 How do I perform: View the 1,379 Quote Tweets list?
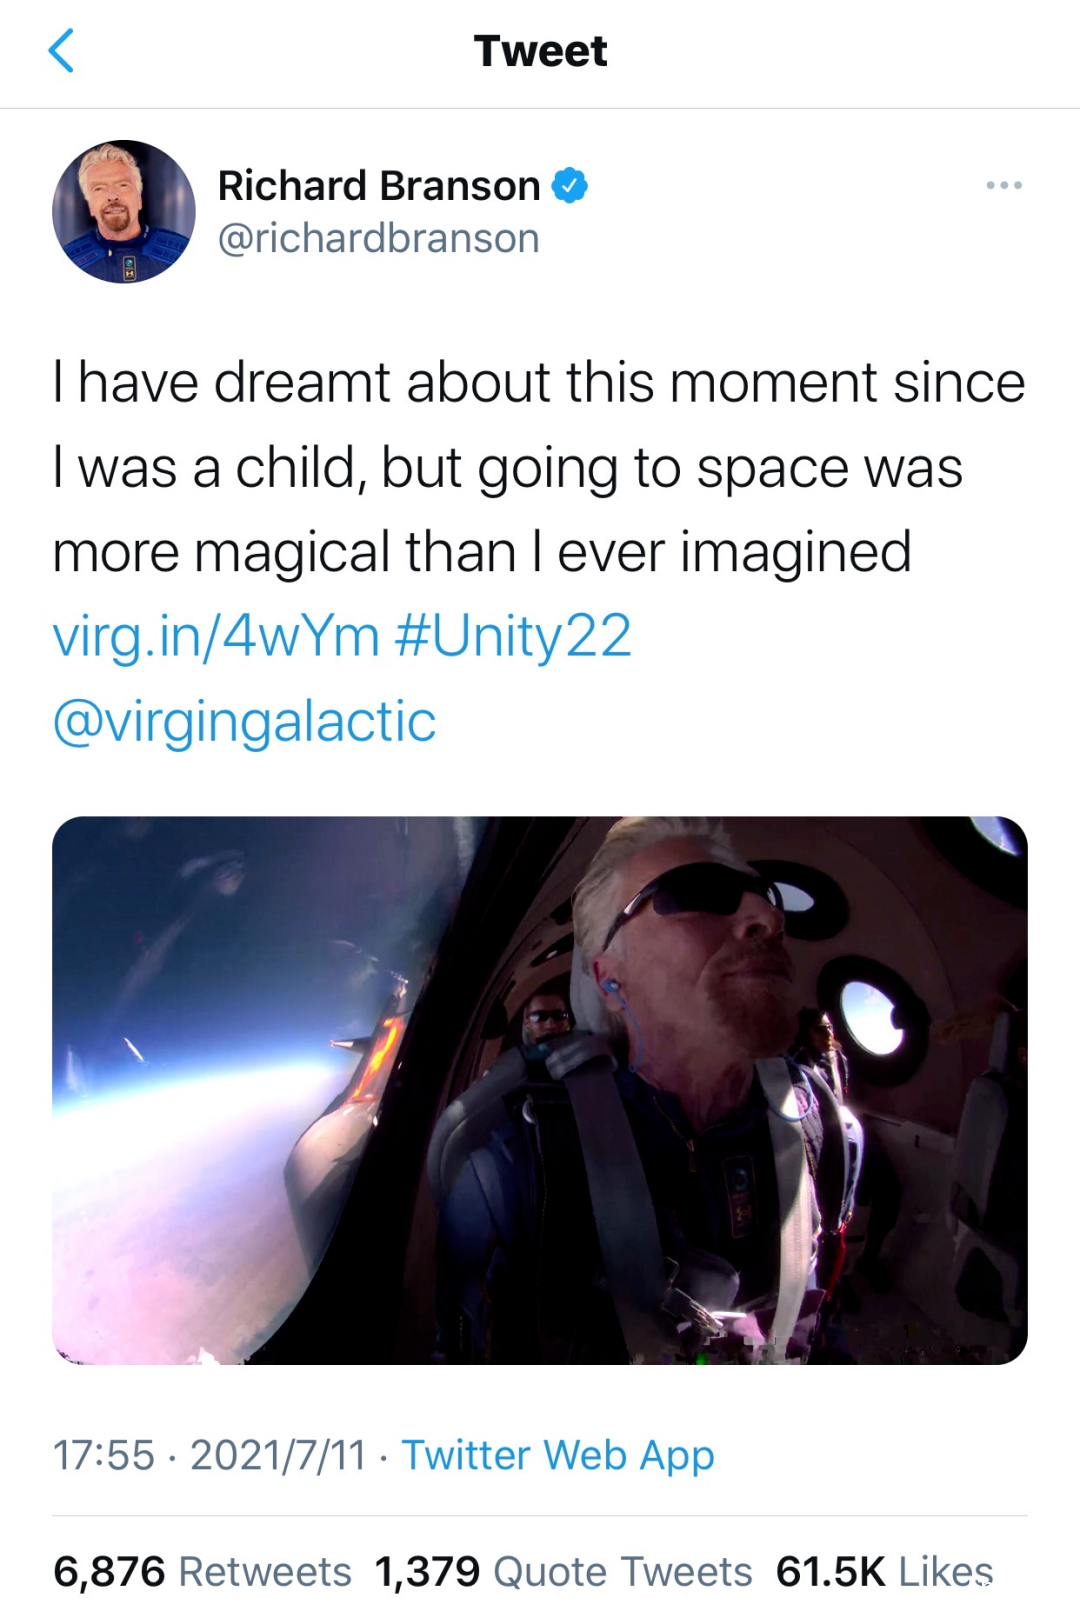pos(563,1571)
